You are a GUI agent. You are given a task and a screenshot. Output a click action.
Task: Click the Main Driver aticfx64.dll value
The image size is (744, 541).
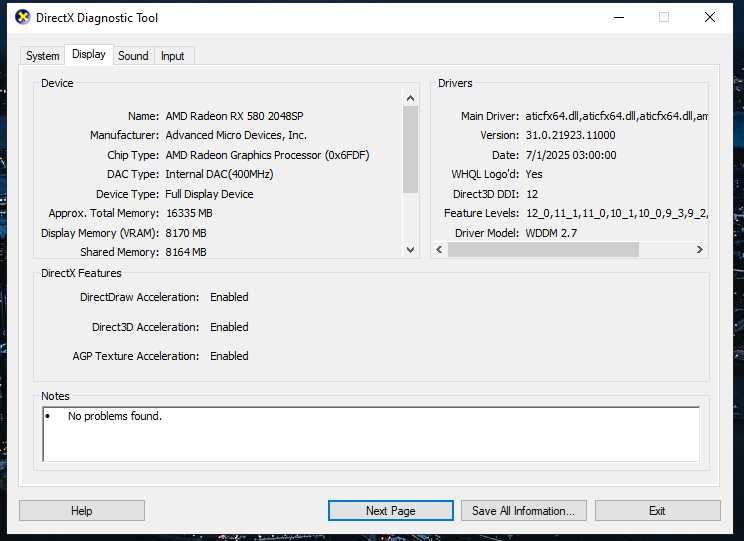(616, 116)
